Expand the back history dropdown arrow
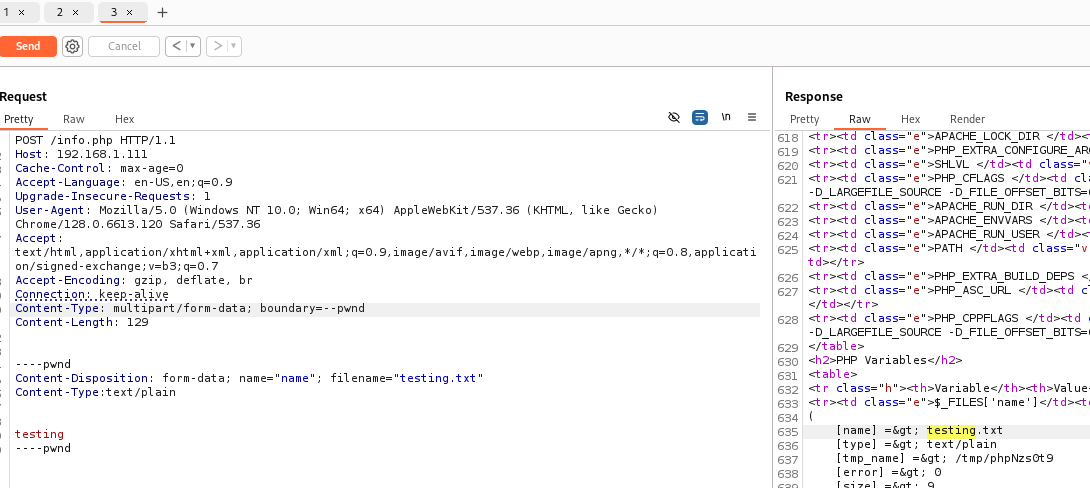Screen dimensions: 1090x488 pyautogui.click(x=192, y=46)
